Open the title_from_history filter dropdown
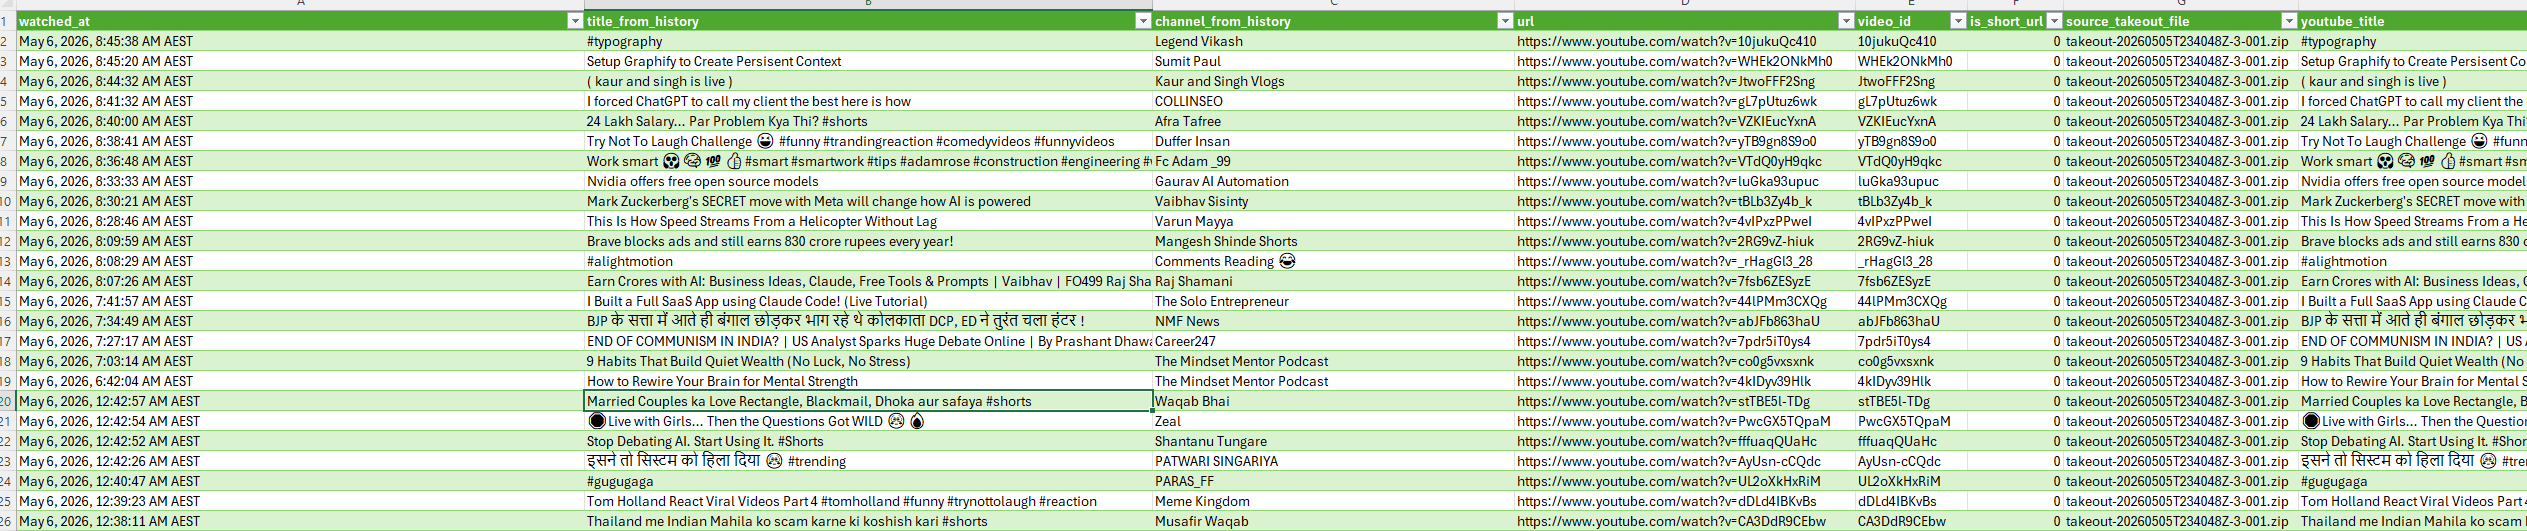The height and width of the screenshot is (531, 2527). tap(1143, 21)
